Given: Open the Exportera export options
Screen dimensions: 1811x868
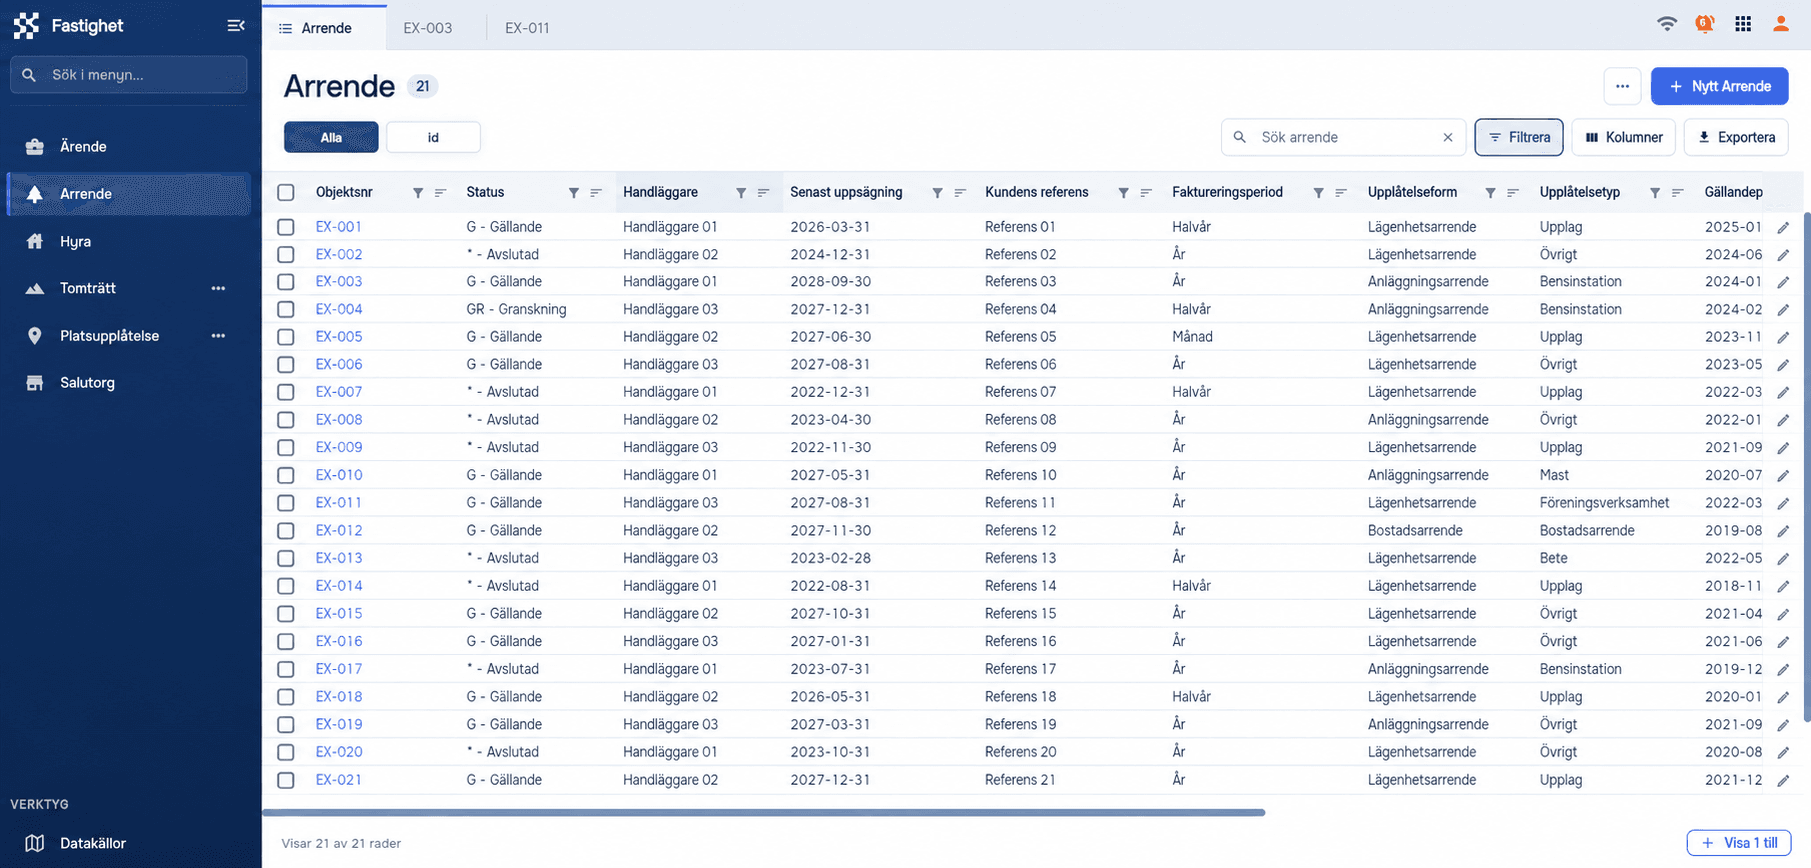Looking at the screenshot, I should point(1737,137).
